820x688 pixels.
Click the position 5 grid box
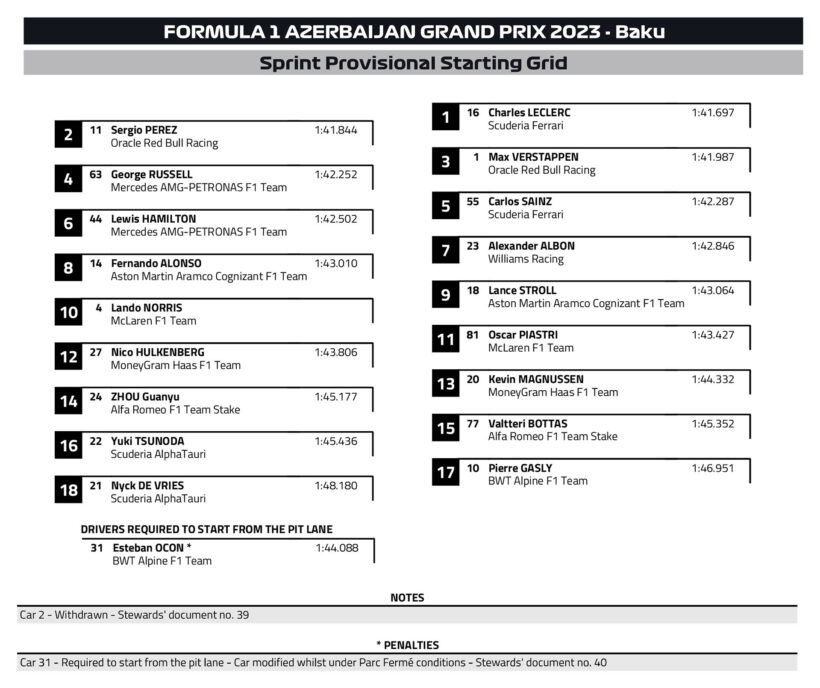pyautogui.click(x=446, y=207)
